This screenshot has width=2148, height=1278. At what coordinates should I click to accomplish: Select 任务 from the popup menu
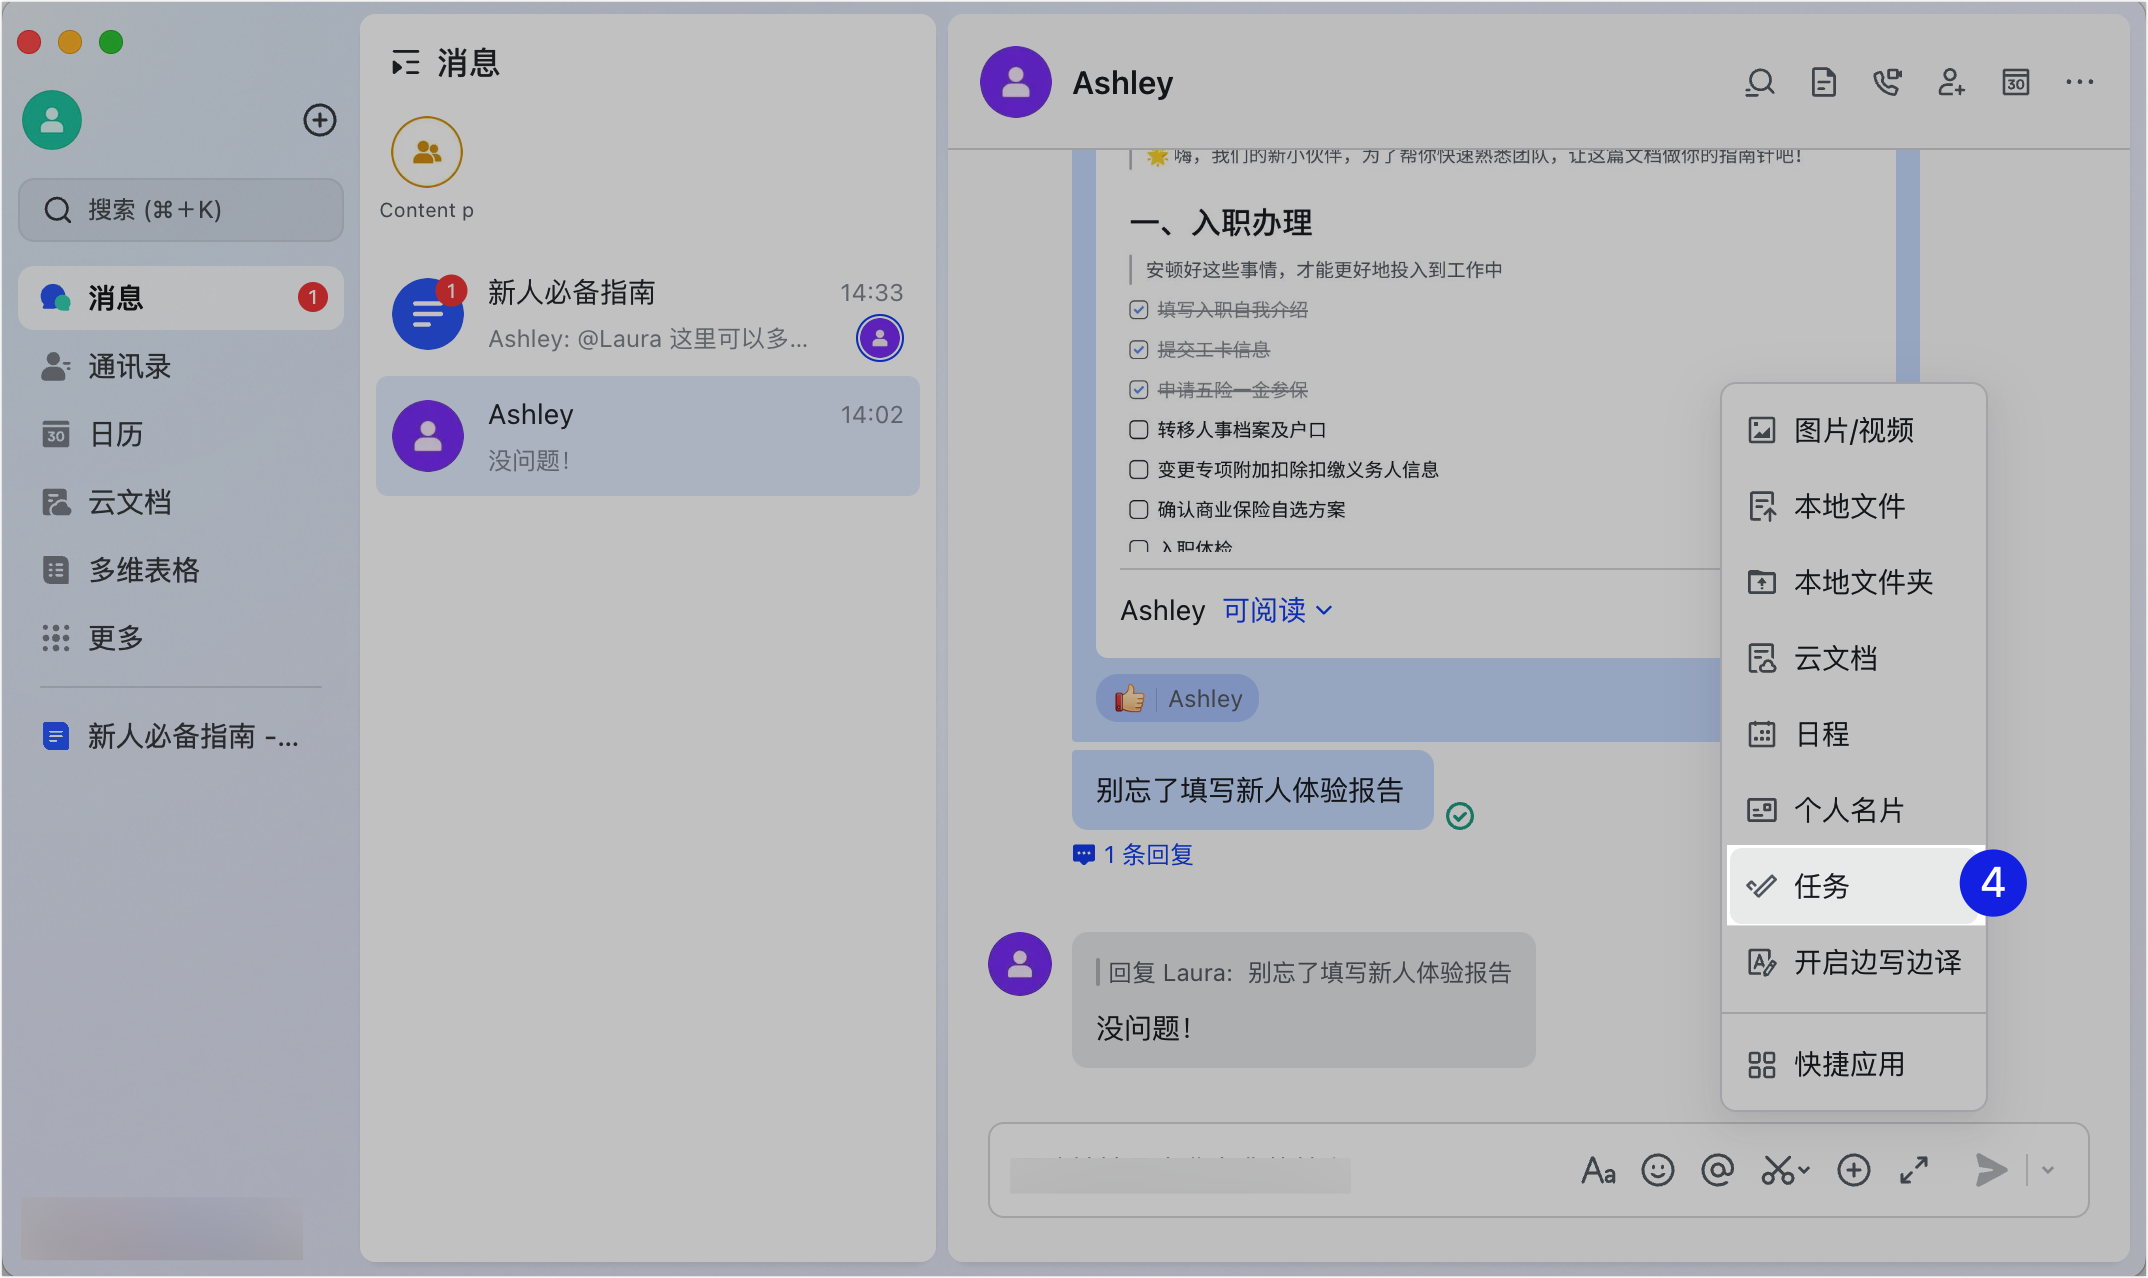pyautogui.click(x=1822, y=886)
